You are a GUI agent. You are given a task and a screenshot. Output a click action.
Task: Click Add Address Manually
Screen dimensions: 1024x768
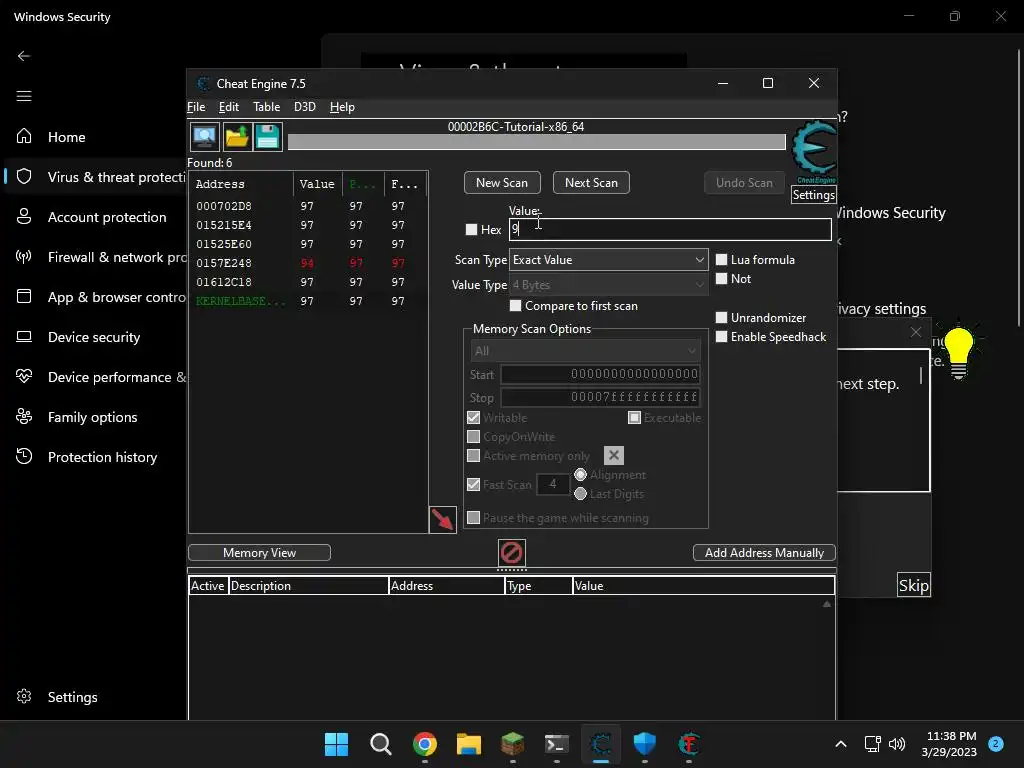(764, 552)
